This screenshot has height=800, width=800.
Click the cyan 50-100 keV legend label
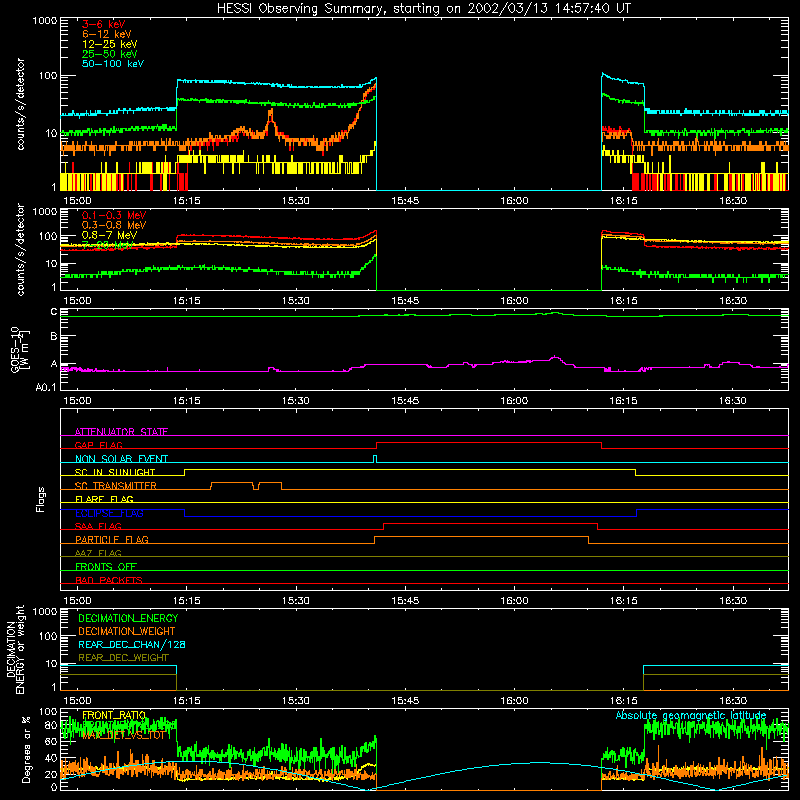tap(113, 64)
